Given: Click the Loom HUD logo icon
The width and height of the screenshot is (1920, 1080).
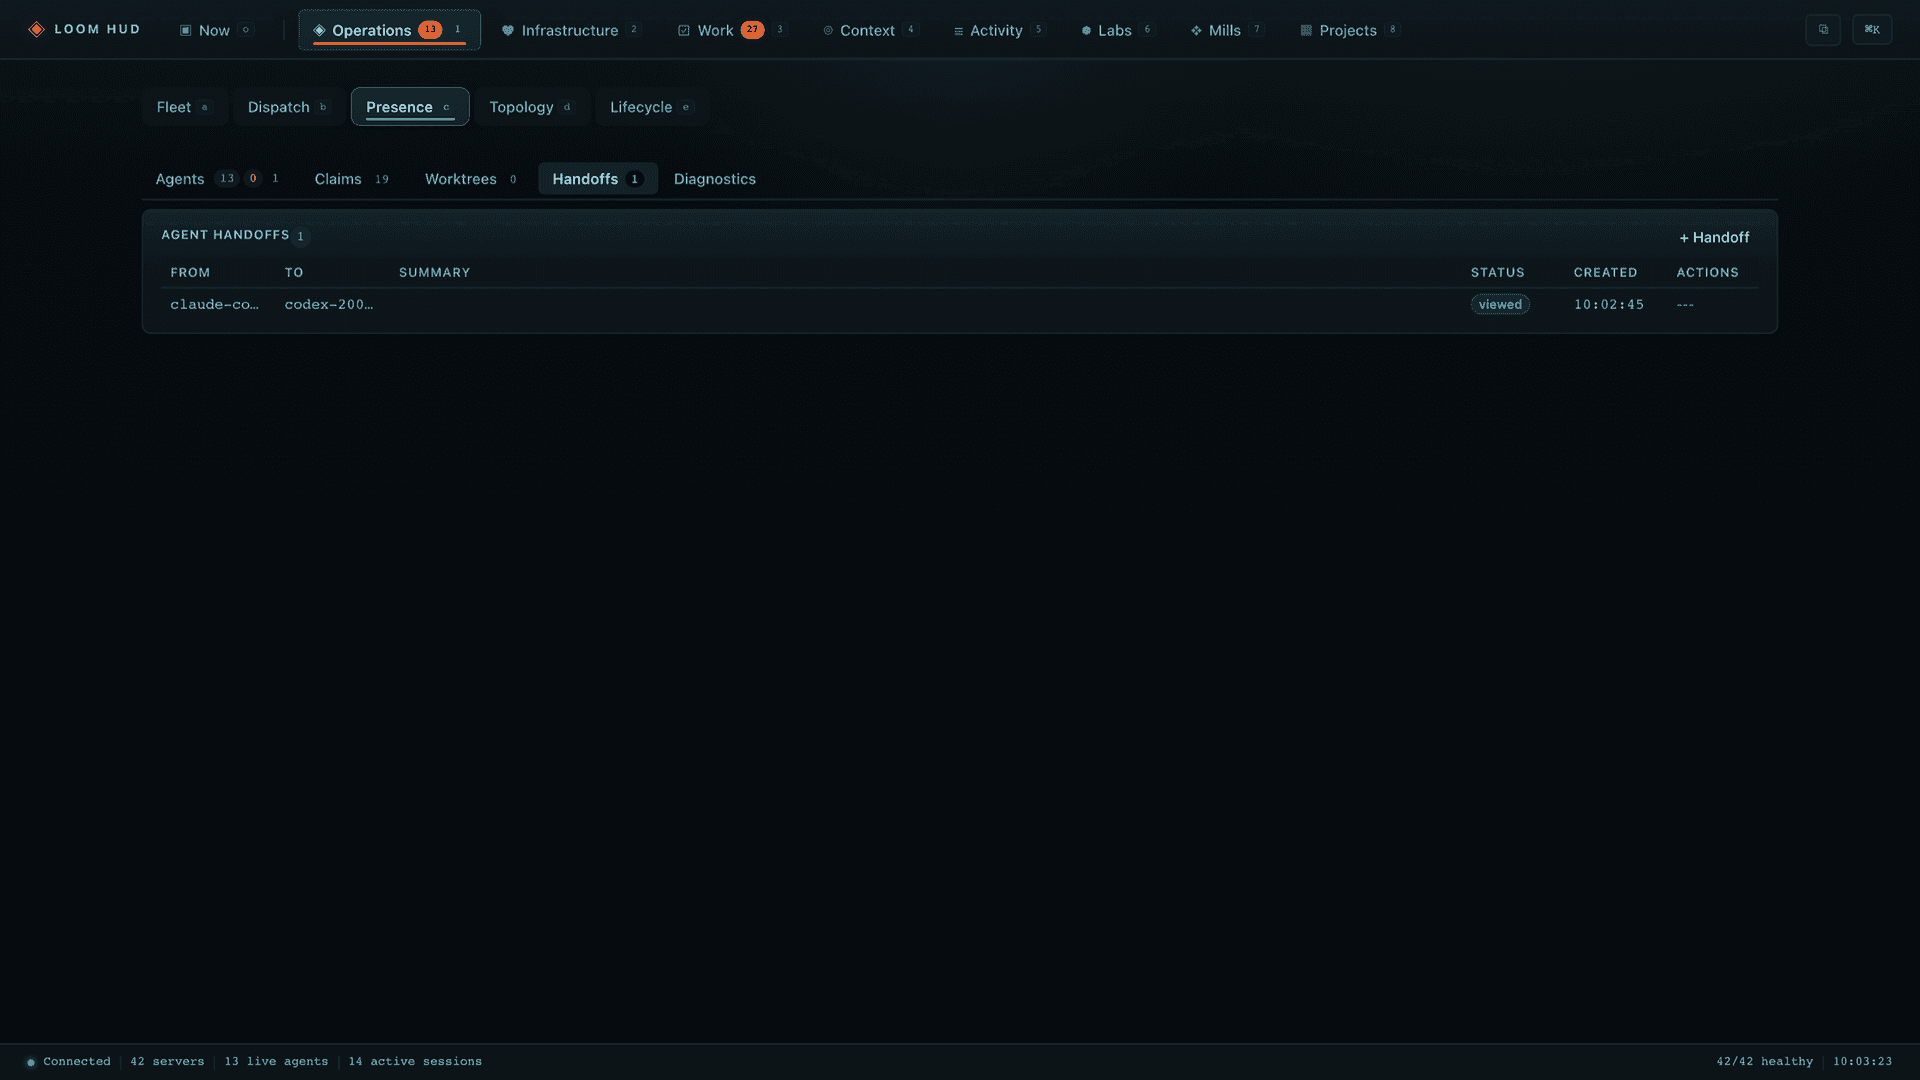Looking at the screenshot, I should [36, 30].
